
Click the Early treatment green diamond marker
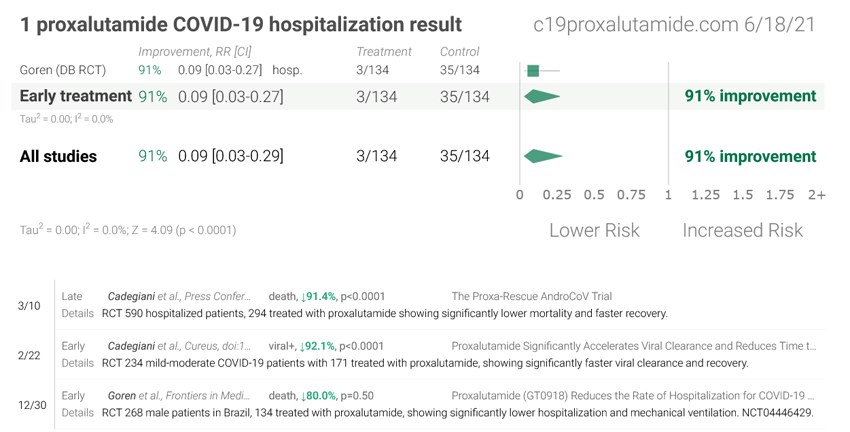[x=541, y=96]
